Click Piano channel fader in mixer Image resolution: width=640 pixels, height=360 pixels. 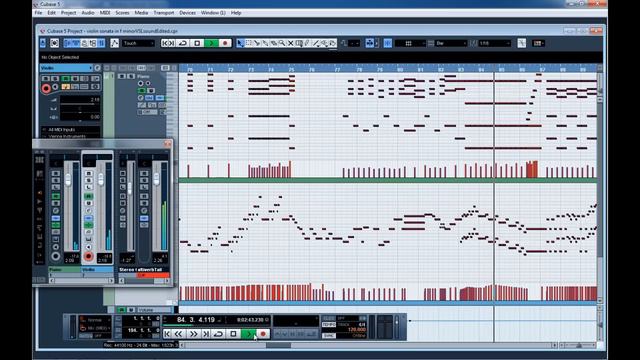pyautogui.click(x=68, y=180)
